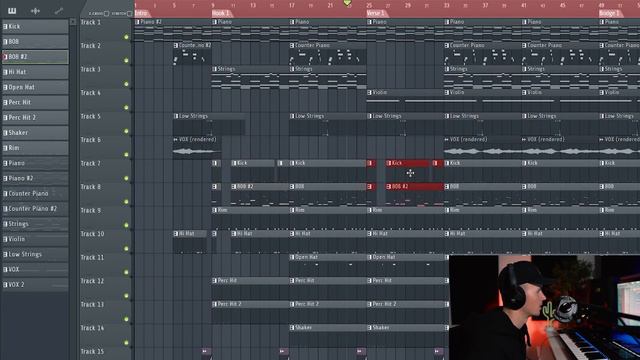The height and width of the screenshot is (360, 640).
Task: Select the highlighted 808 #2 pattern in picker
Action: (36, 57)
